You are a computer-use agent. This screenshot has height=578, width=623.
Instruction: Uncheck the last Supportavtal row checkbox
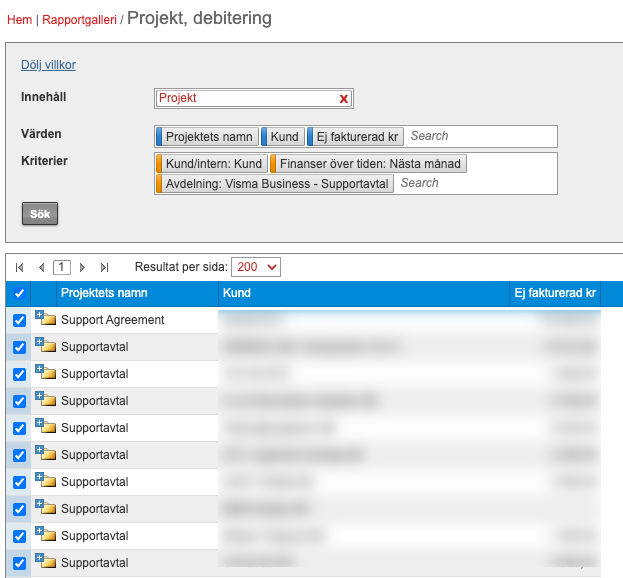19,563
